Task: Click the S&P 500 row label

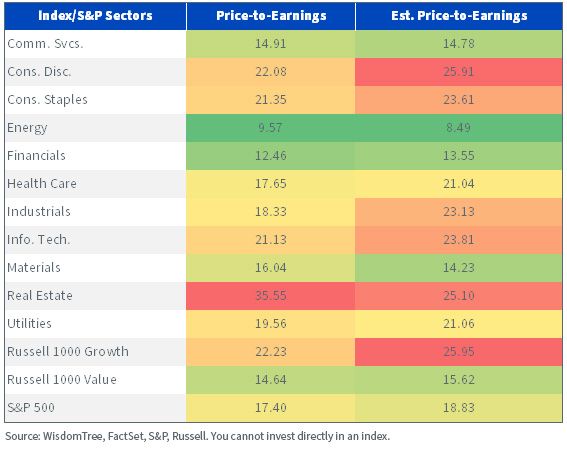Action: pyautogui.click(x=31, y=407)
